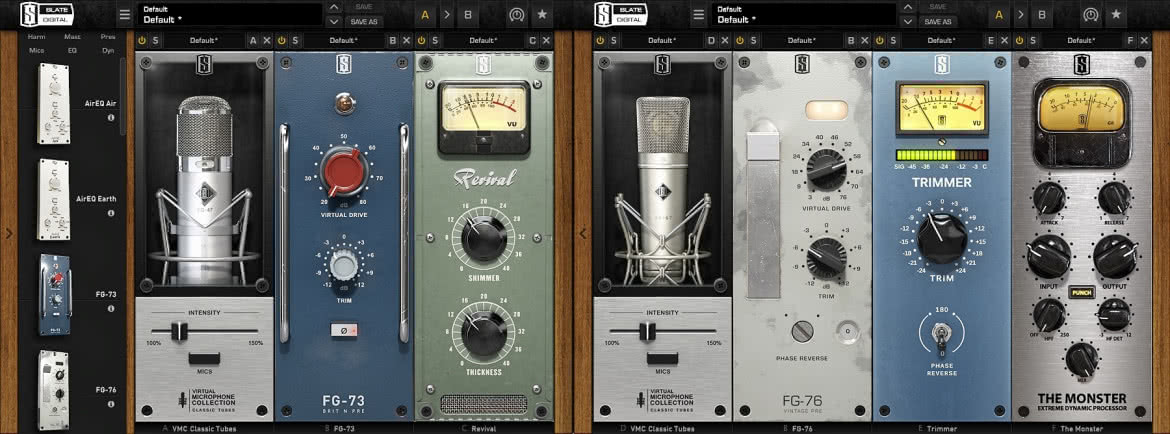Click the info icon under FG-73 in browser
Viewport: 1170px width, 434px height.
pos(111,309)
